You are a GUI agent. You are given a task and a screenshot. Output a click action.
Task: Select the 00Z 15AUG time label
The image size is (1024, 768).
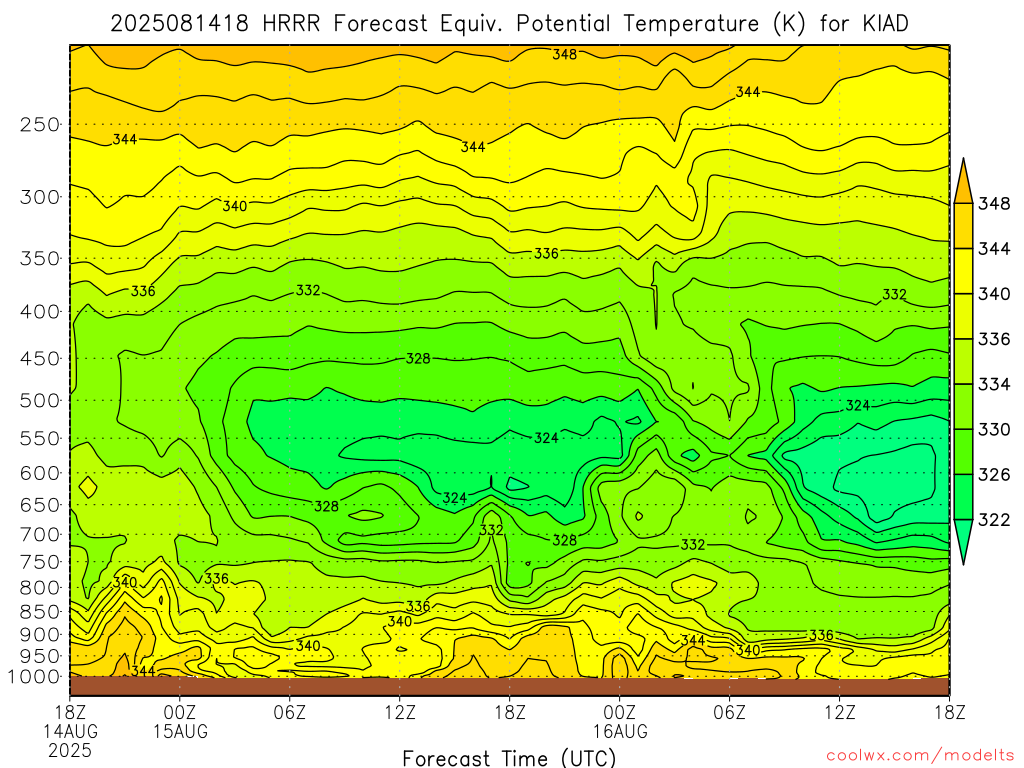(x=180, y=721)
